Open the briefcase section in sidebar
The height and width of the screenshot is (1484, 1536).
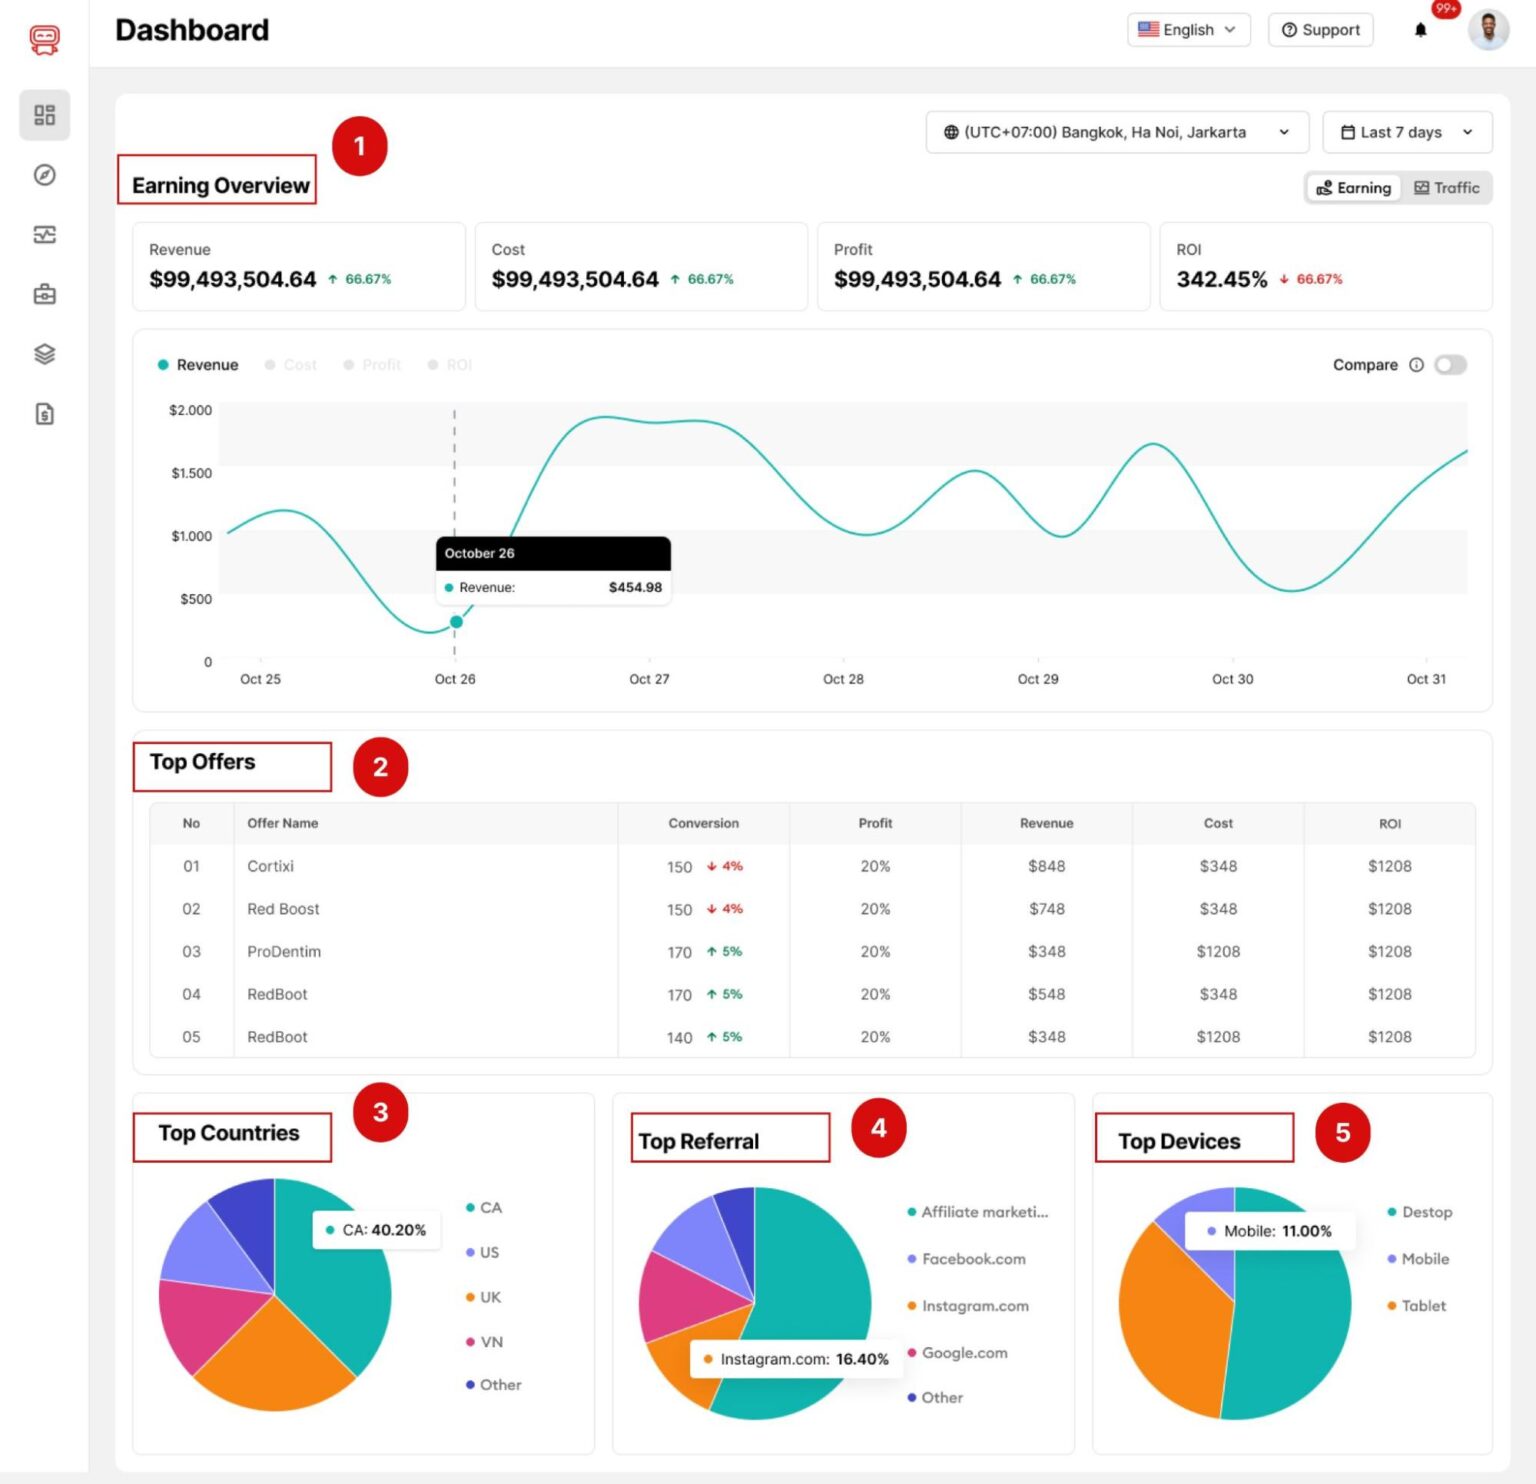pyautogui.click(x=43, y=294)
